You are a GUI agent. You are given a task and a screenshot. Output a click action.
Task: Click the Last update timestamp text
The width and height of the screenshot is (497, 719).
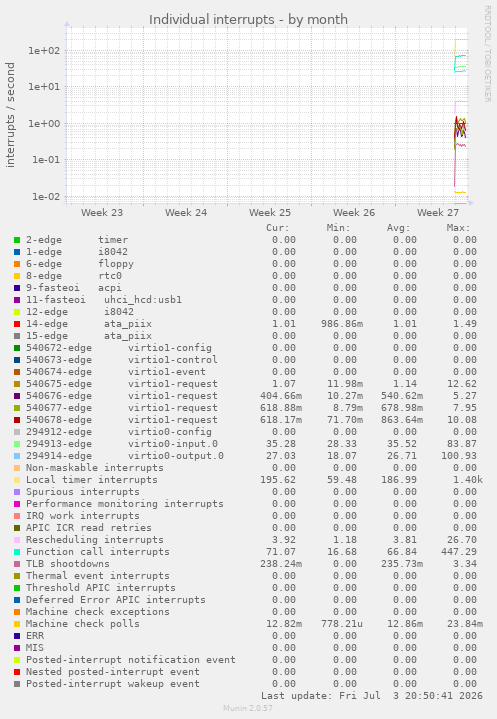coord(372,696)
